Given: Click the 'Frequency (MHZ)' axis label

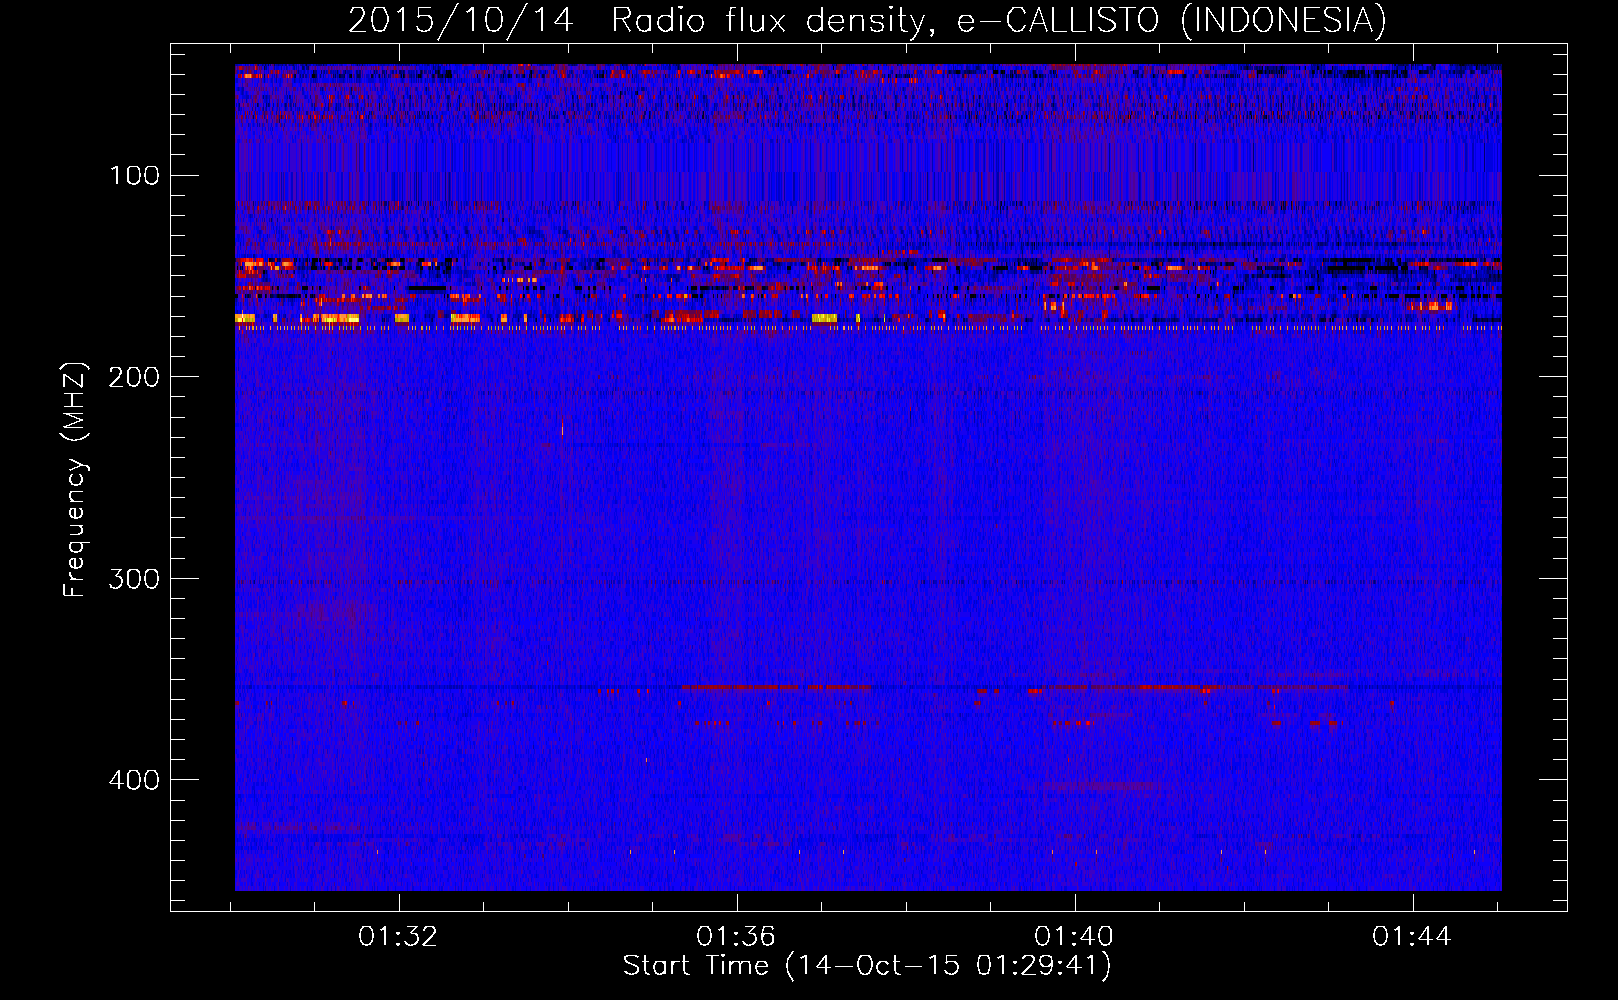Looking at the screenshot, I should [x=74, y=479].
